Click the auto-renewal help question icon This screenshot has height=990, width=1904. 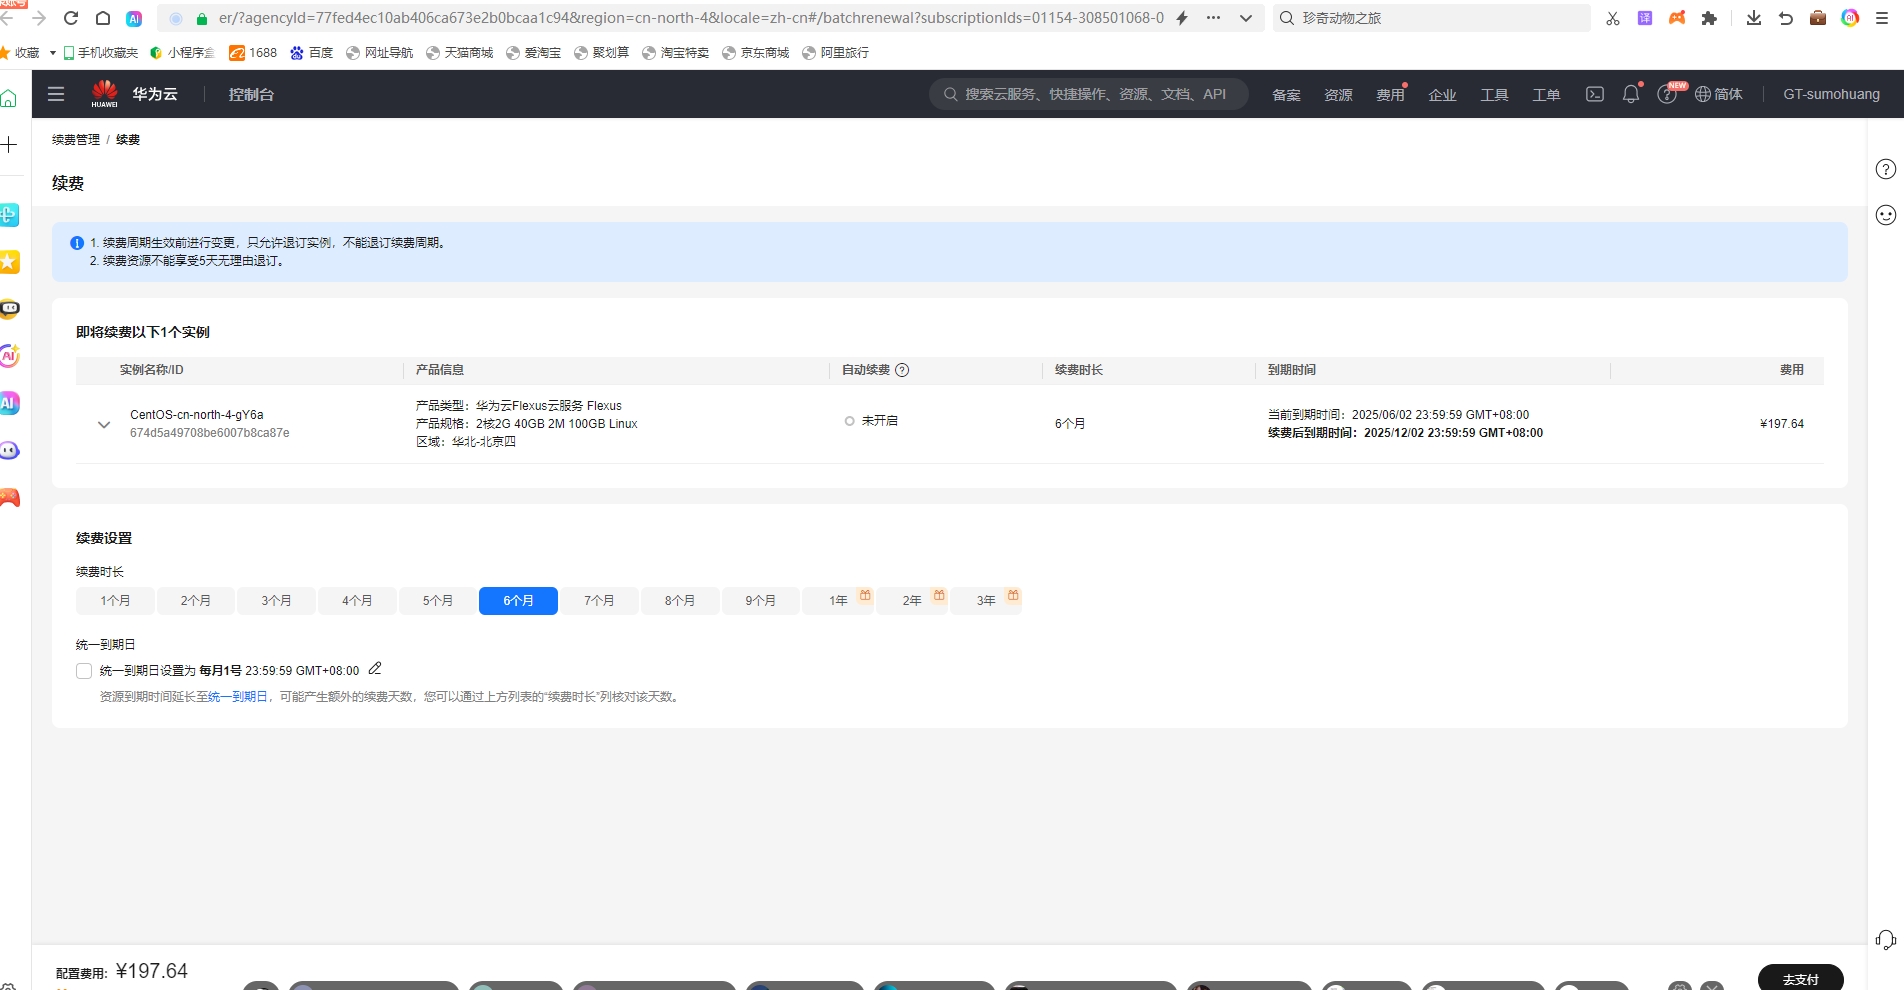click(902, 370)
